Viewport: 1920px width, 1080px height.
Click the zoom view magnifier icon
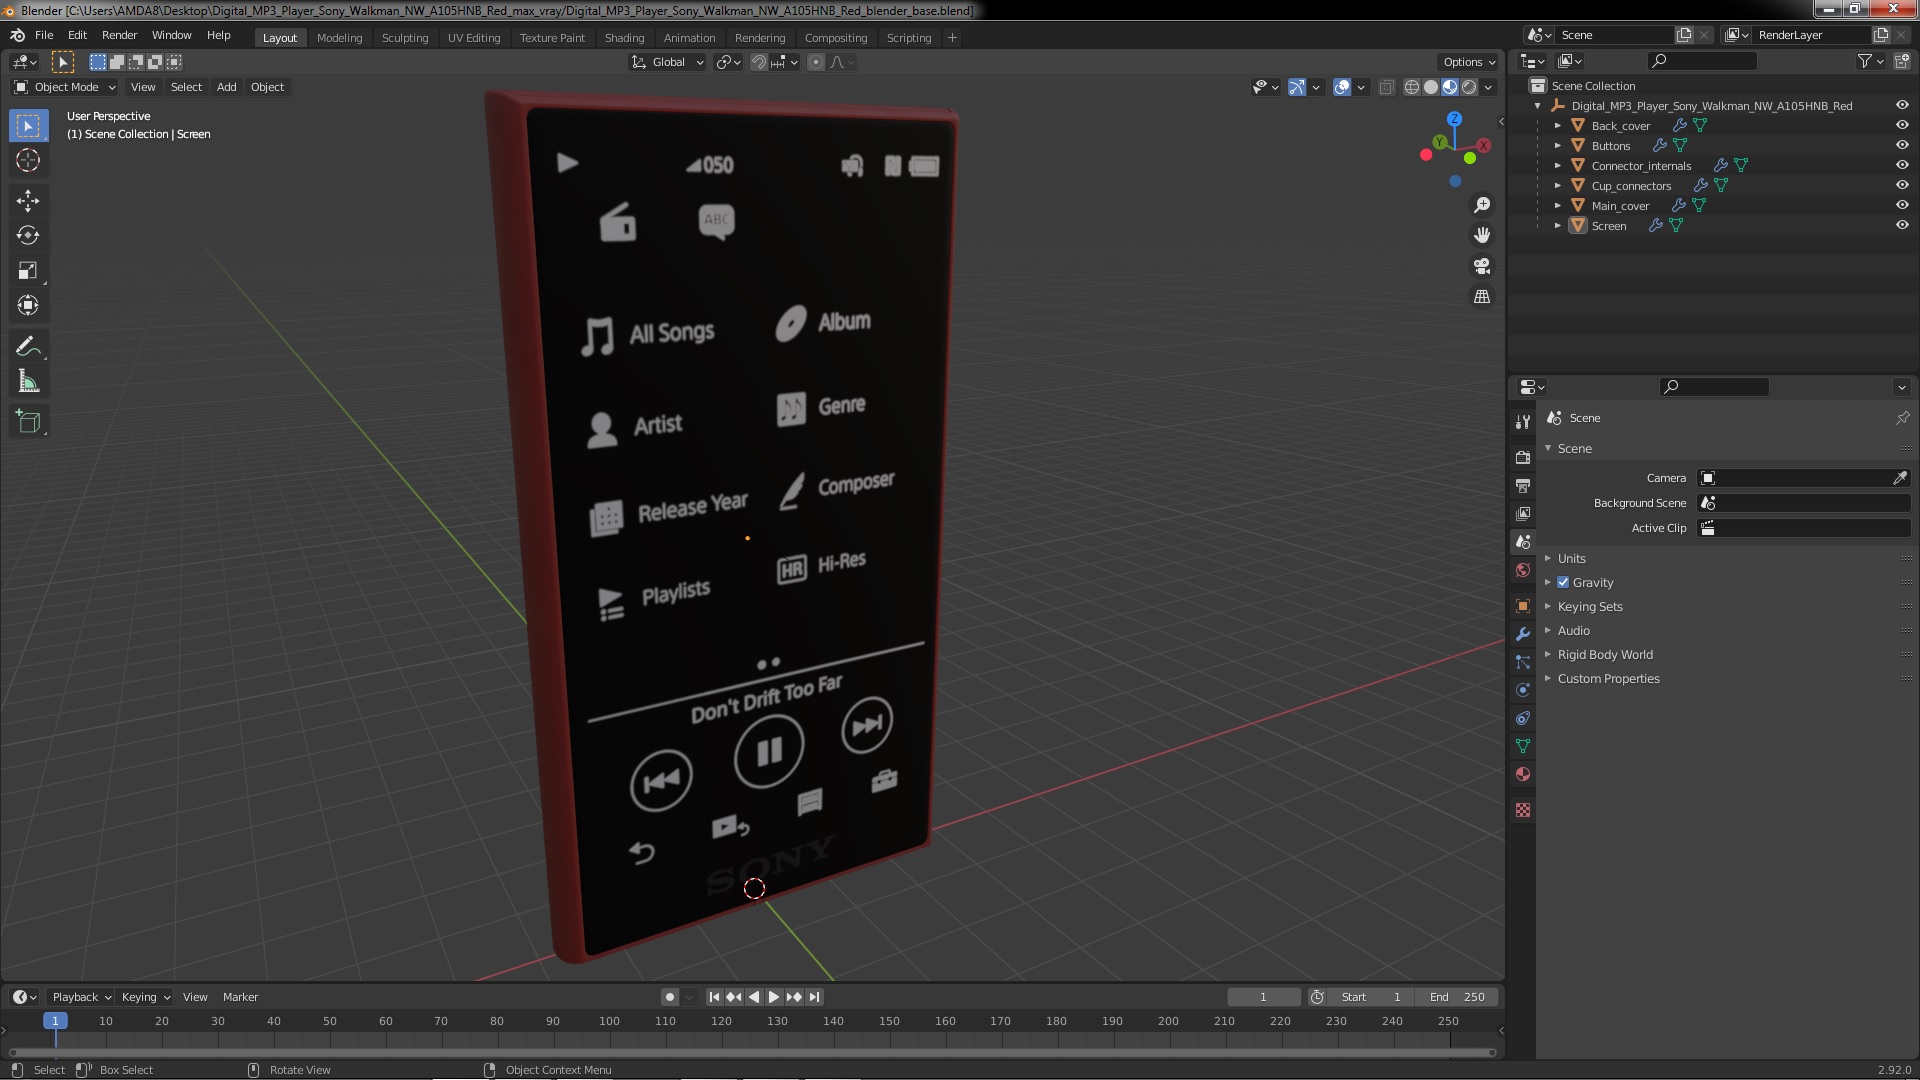[1482, 205]
